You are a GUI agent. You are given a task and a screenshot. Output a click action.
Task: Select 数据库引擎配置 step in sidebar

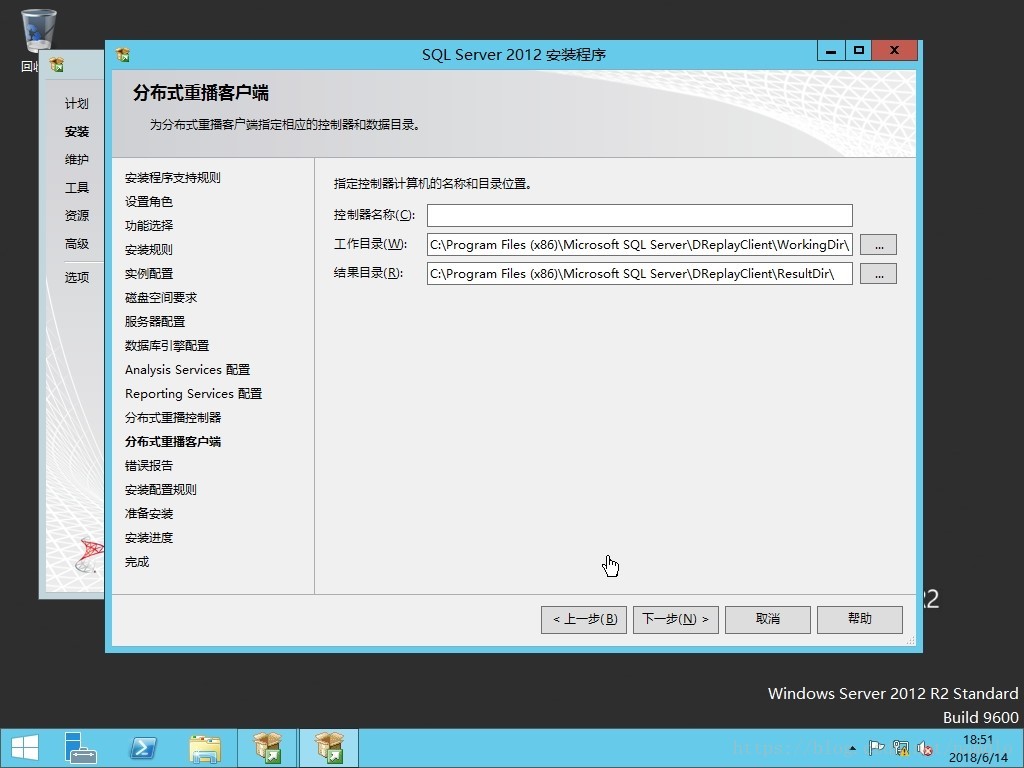pos(167,345)
